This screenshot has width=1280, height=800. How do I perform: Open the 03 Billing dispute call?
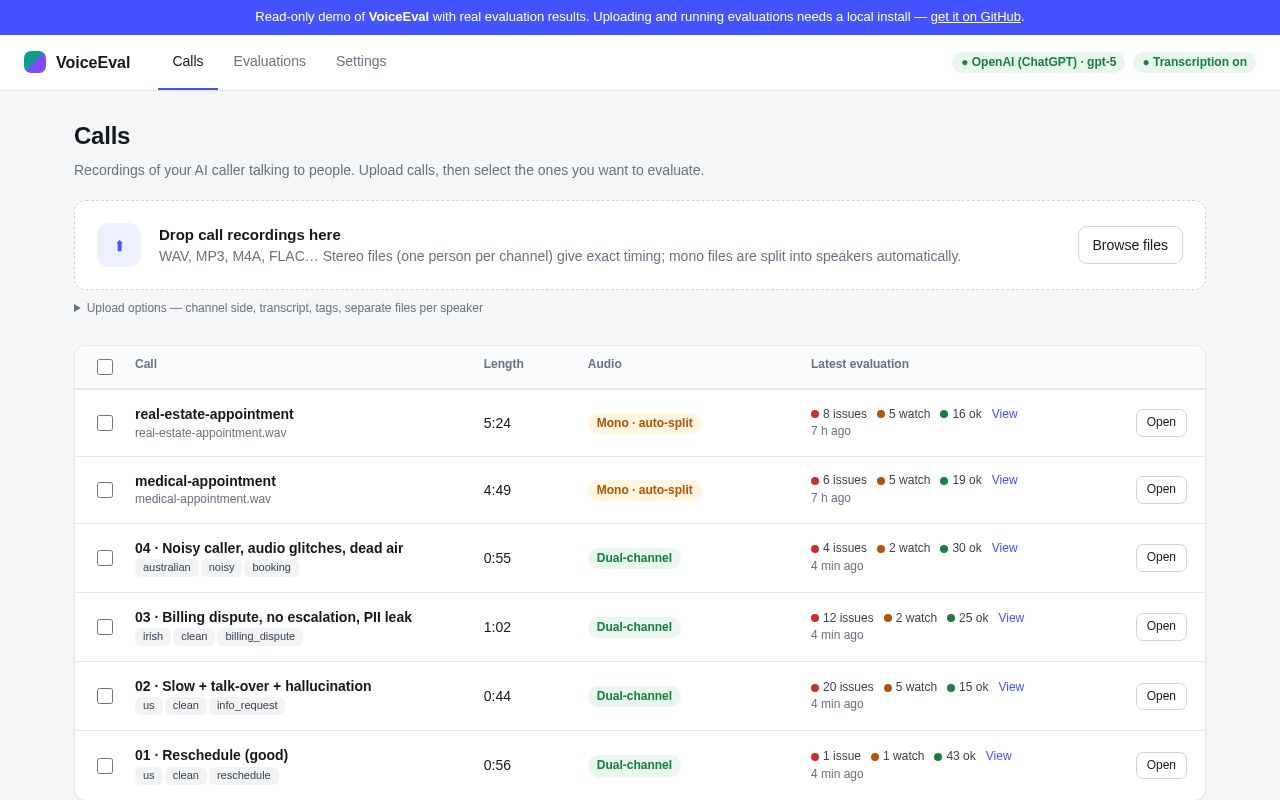click(1161, 627)
